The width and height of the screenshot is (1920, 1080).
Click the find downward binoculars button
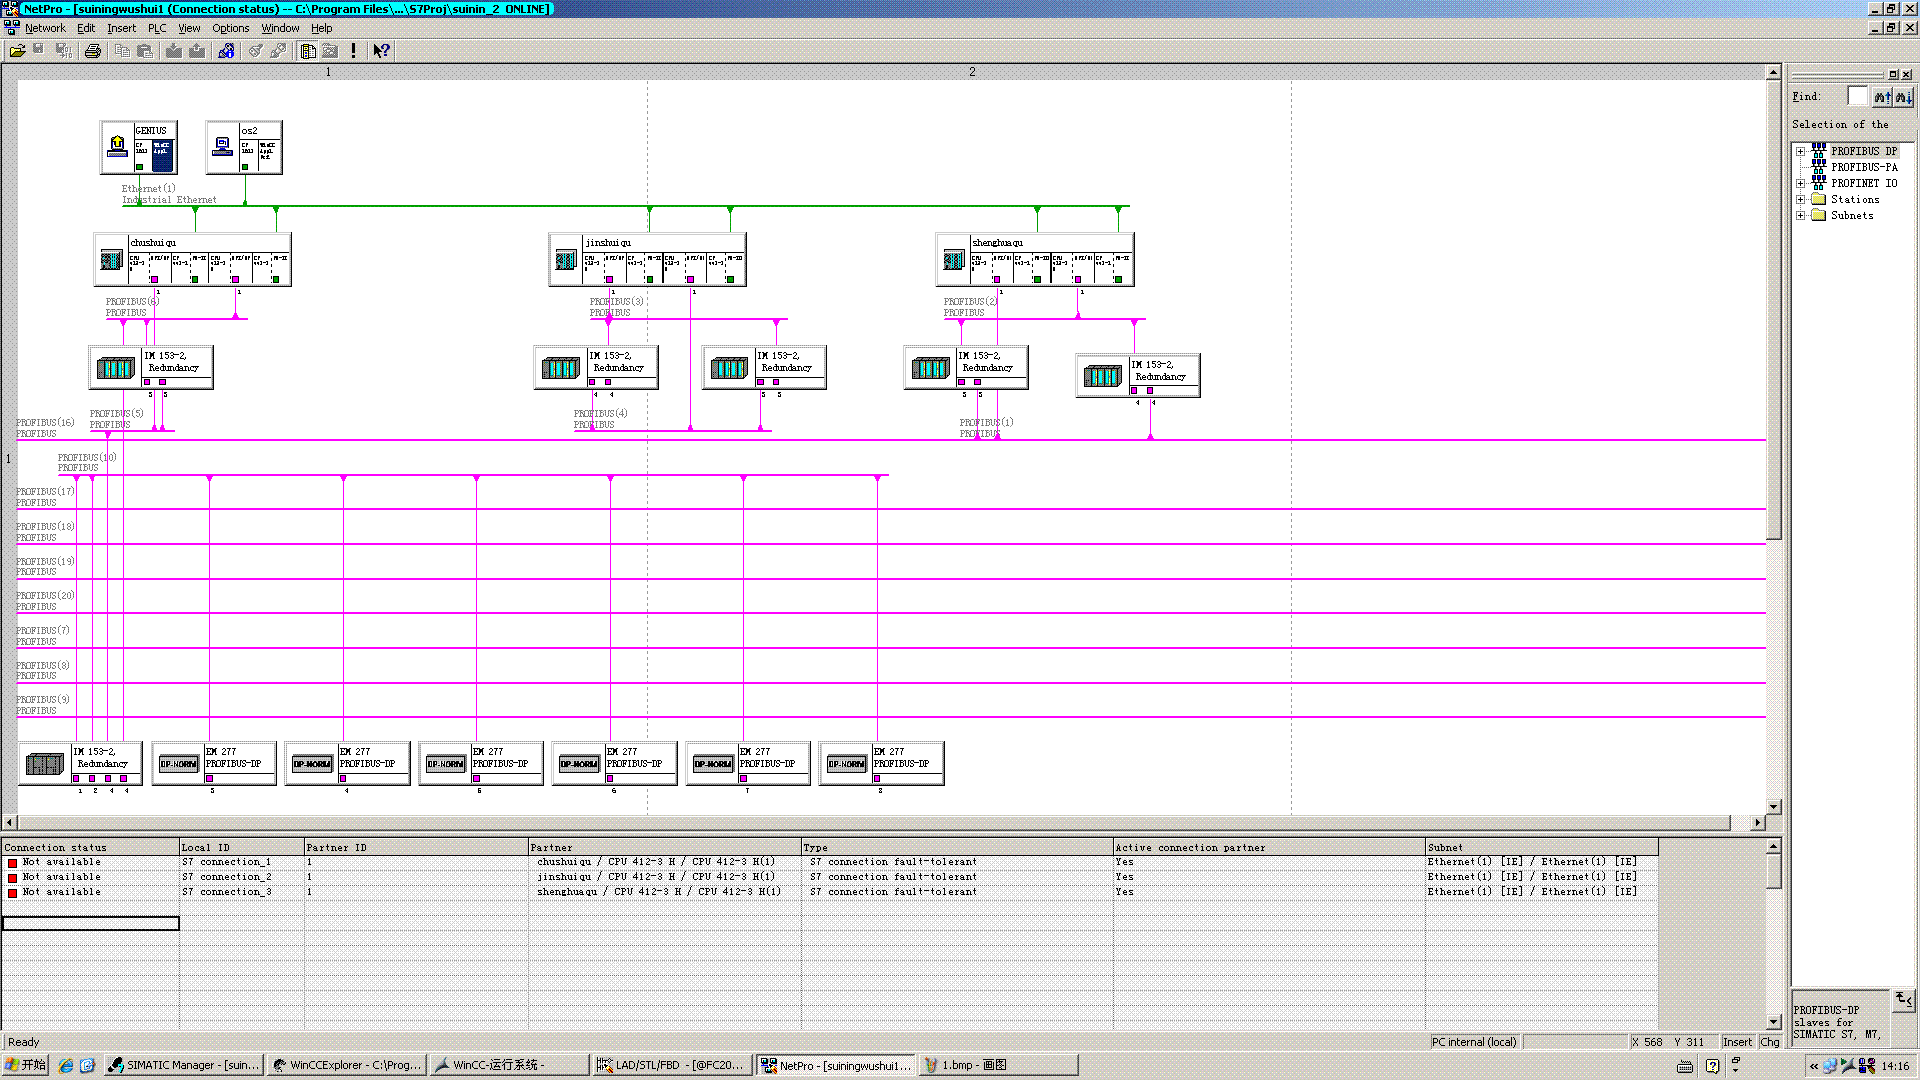[1903, 97]
